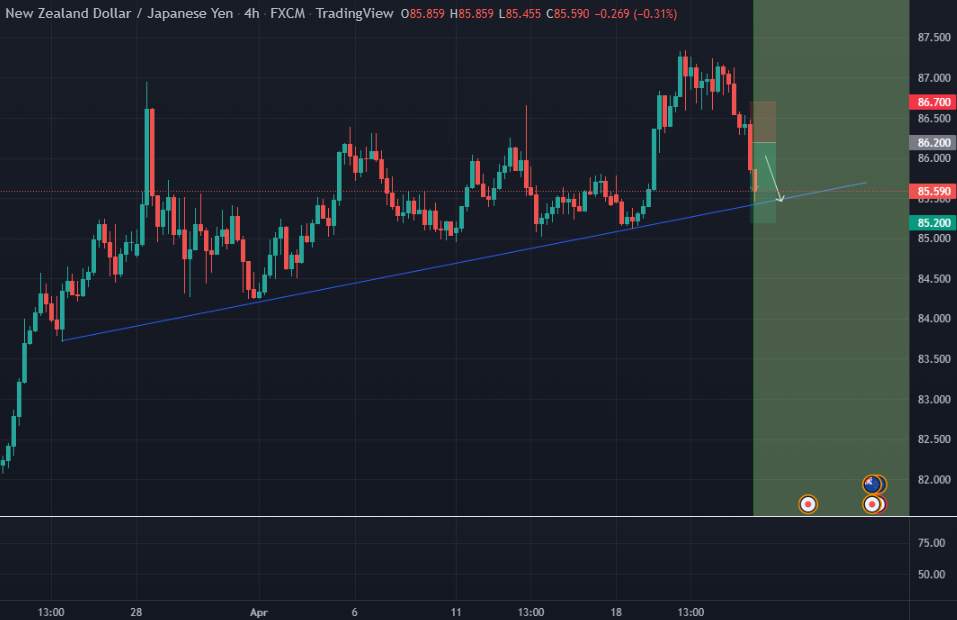Viewport: 957px width, 620px height.
Task: Click the 87.500 price axis label
Action: [934, 38]
